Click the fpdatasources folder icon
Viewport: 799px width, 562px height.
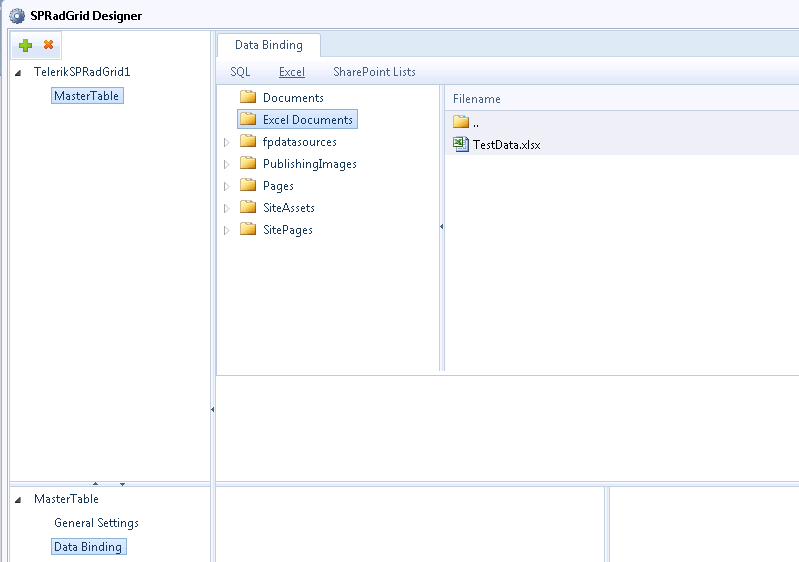(x=248, y=140)
